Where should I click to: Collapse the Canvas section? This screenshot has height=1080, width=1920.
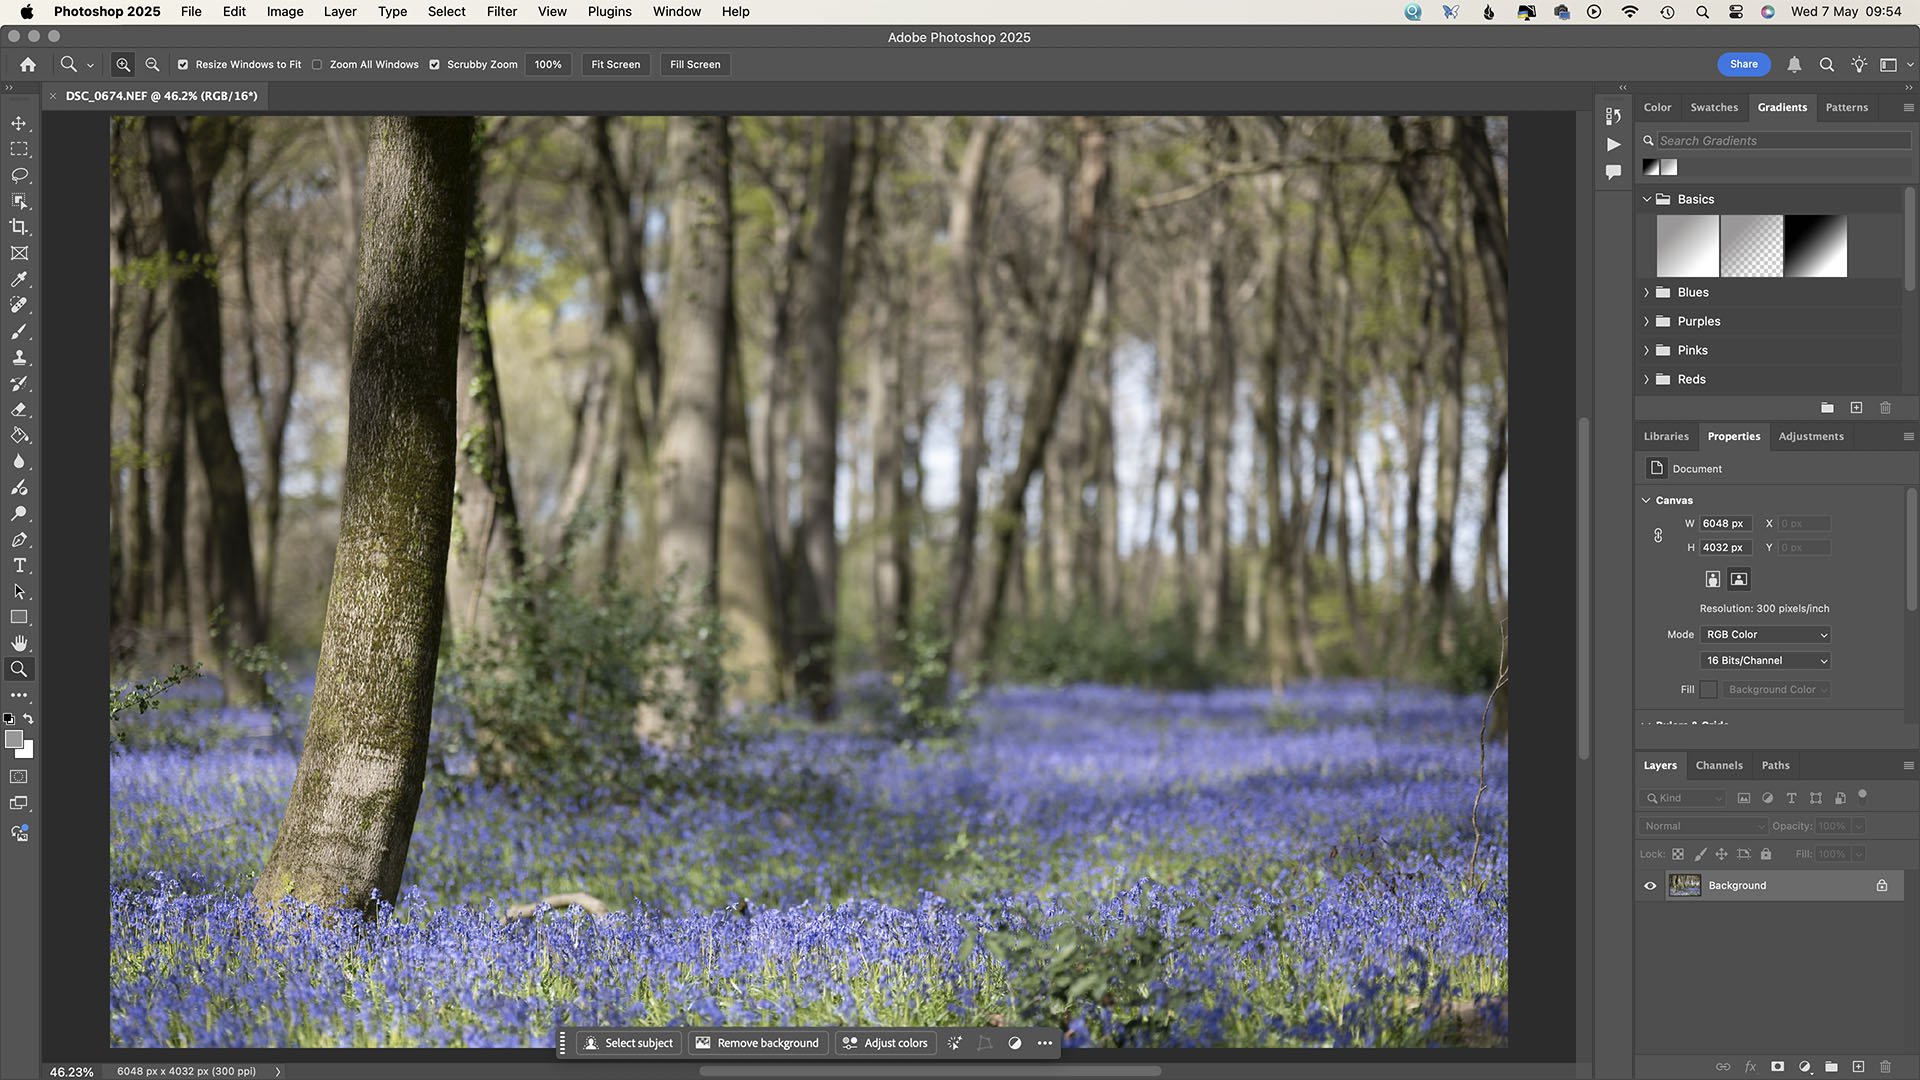click(1647, 500)
